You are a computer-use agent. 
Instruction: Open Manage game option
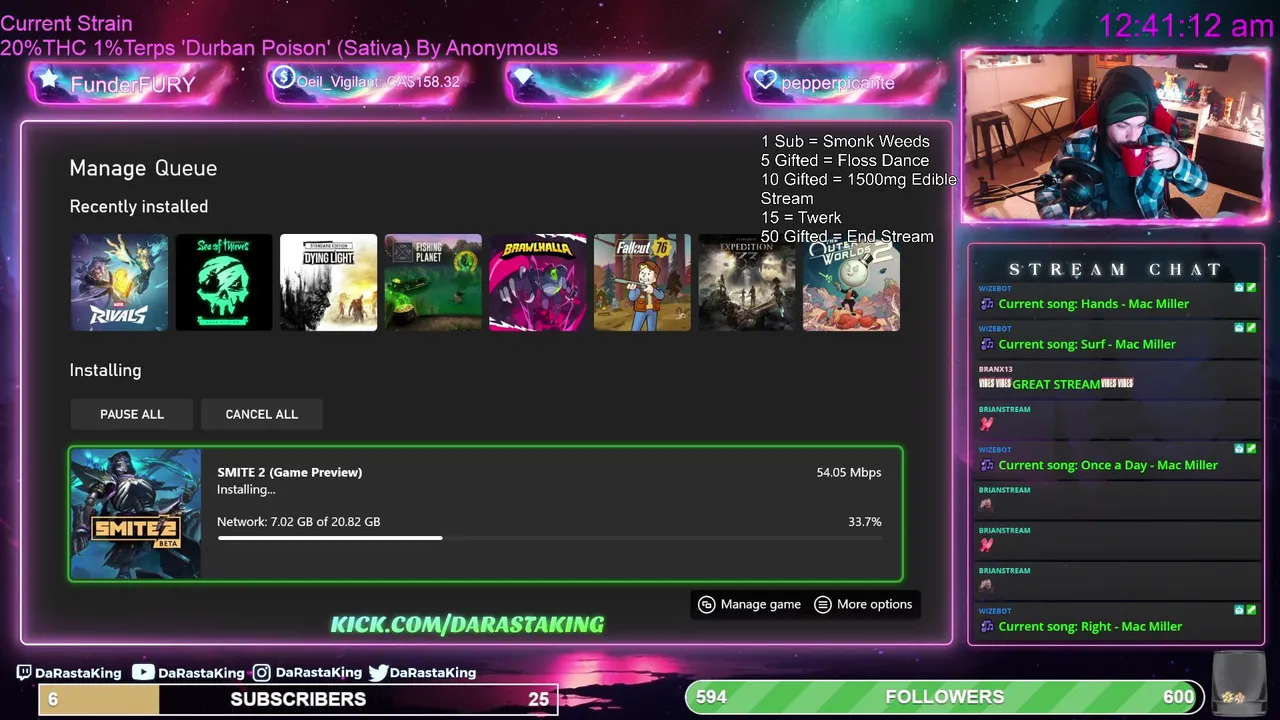point(749,604)
